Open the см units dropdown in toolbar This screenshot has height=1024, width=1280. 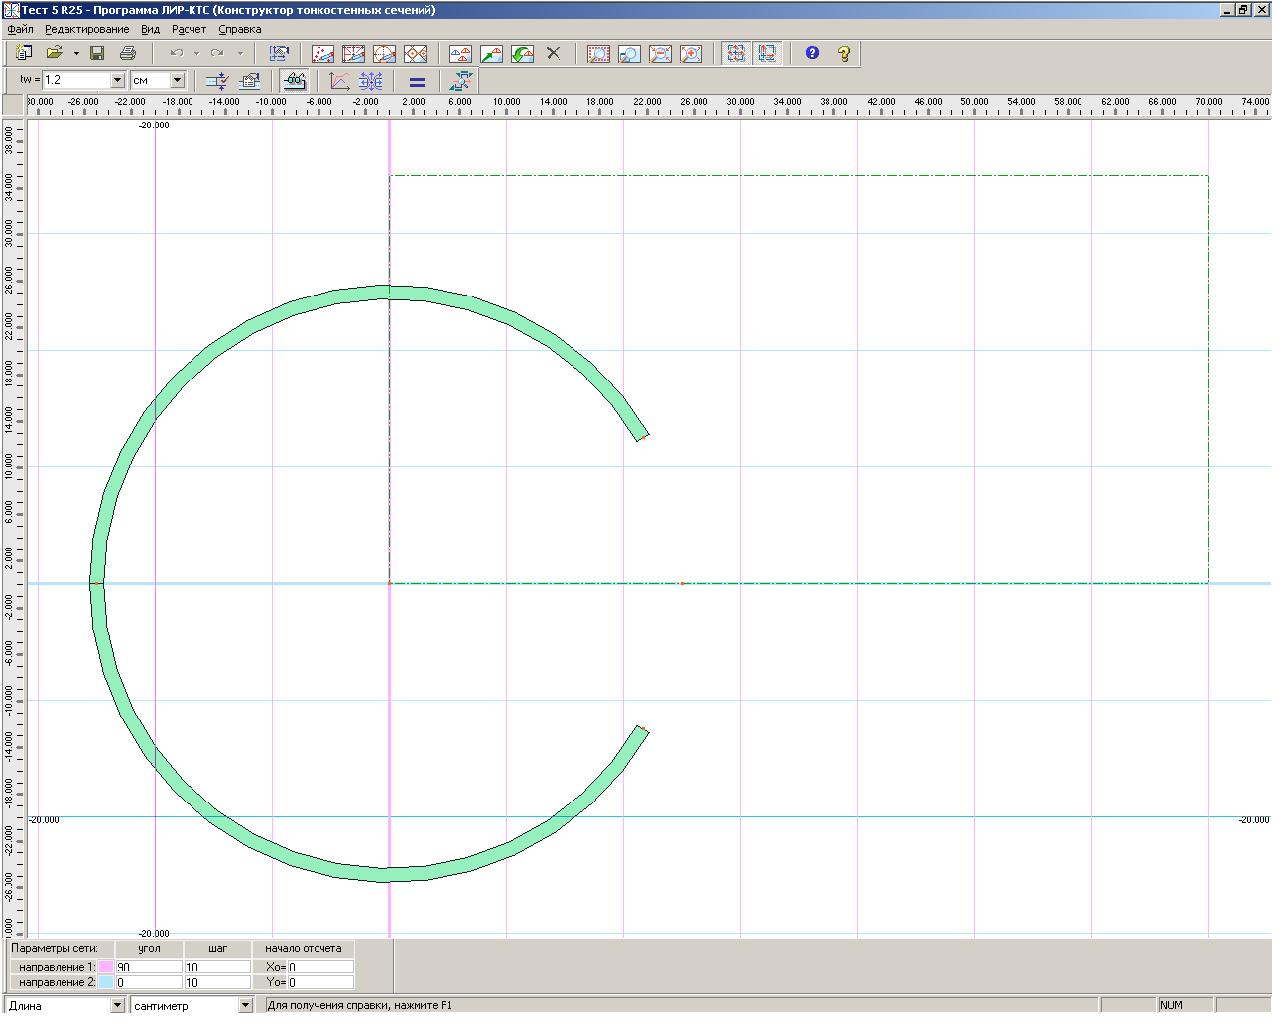178,80
